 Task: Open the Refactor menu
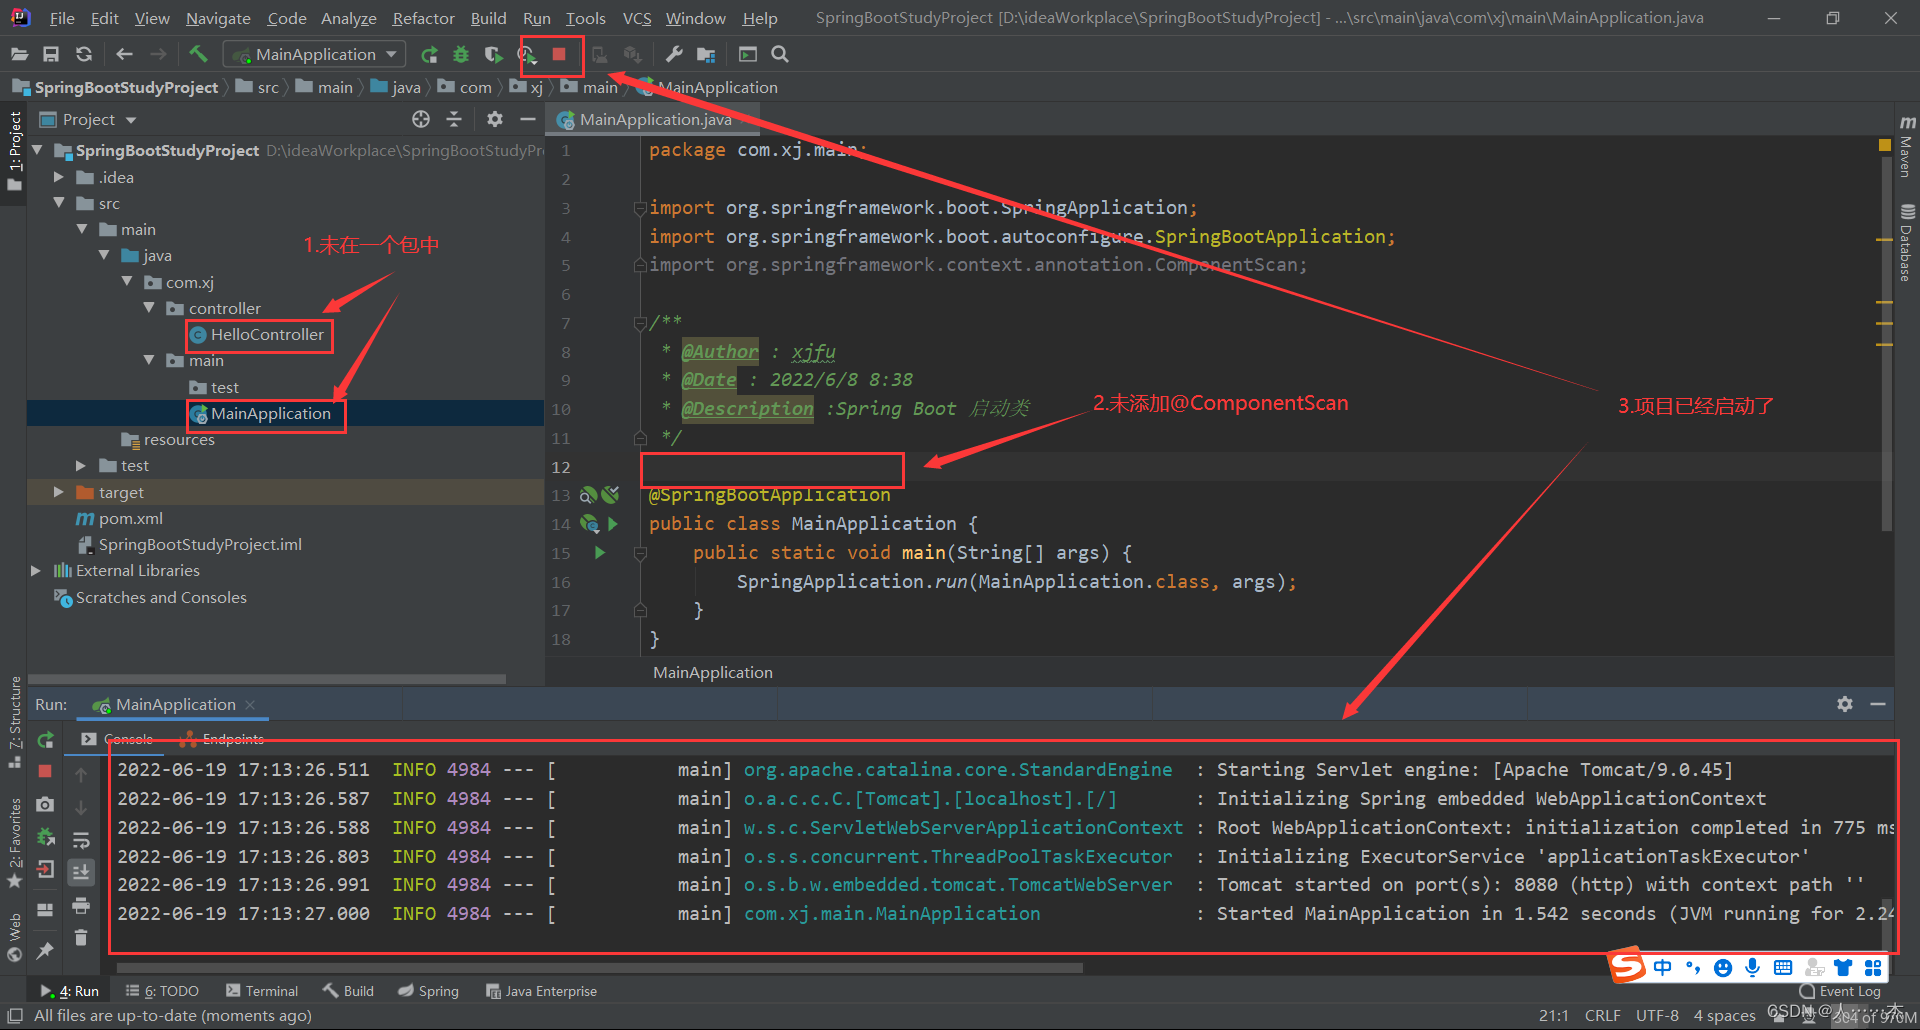click(x=423, y=18)
